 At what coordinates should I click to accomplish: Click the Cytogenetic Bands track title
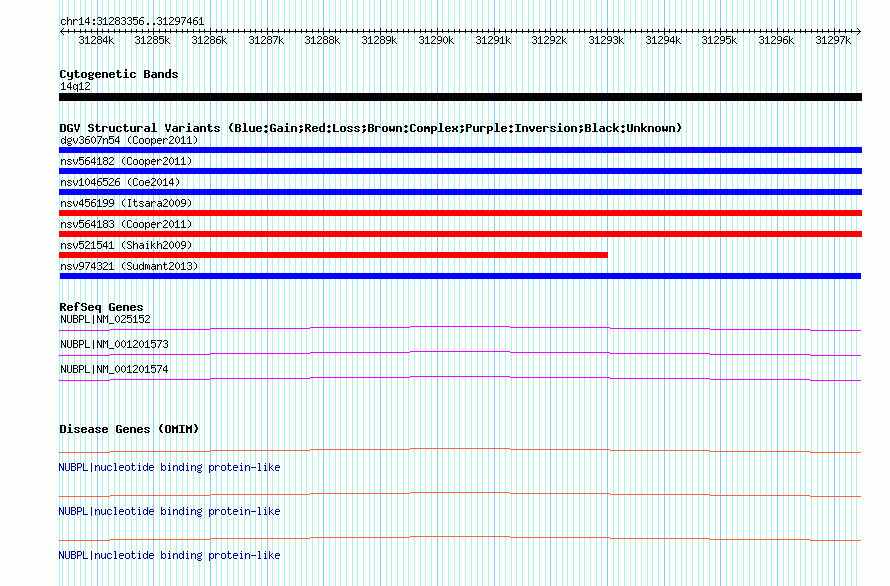tap(119, 74)
